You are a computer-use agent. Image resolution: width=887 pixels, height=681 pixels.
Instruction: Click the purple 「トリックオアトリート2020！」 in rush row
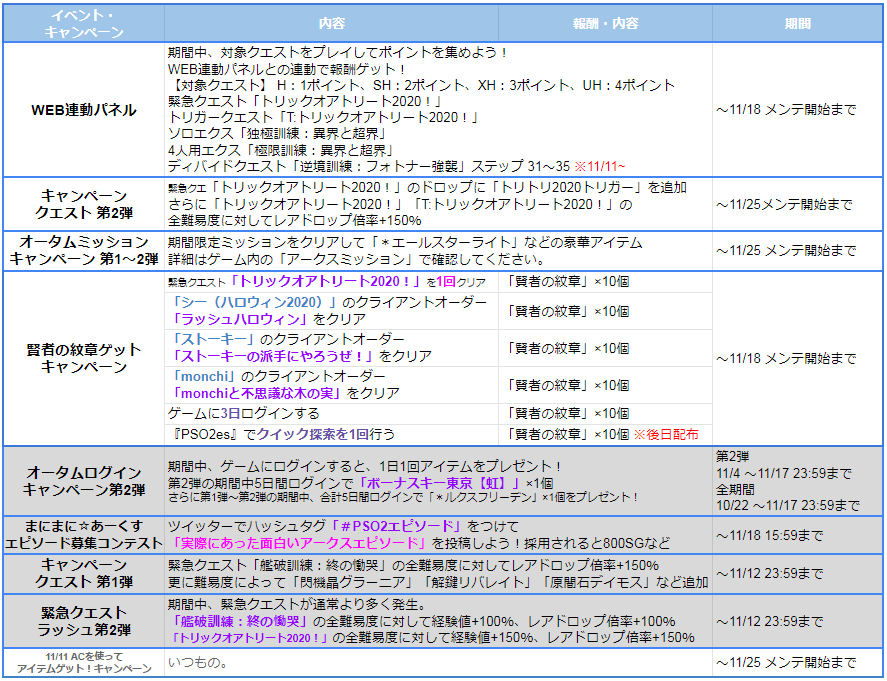[250, 638]
